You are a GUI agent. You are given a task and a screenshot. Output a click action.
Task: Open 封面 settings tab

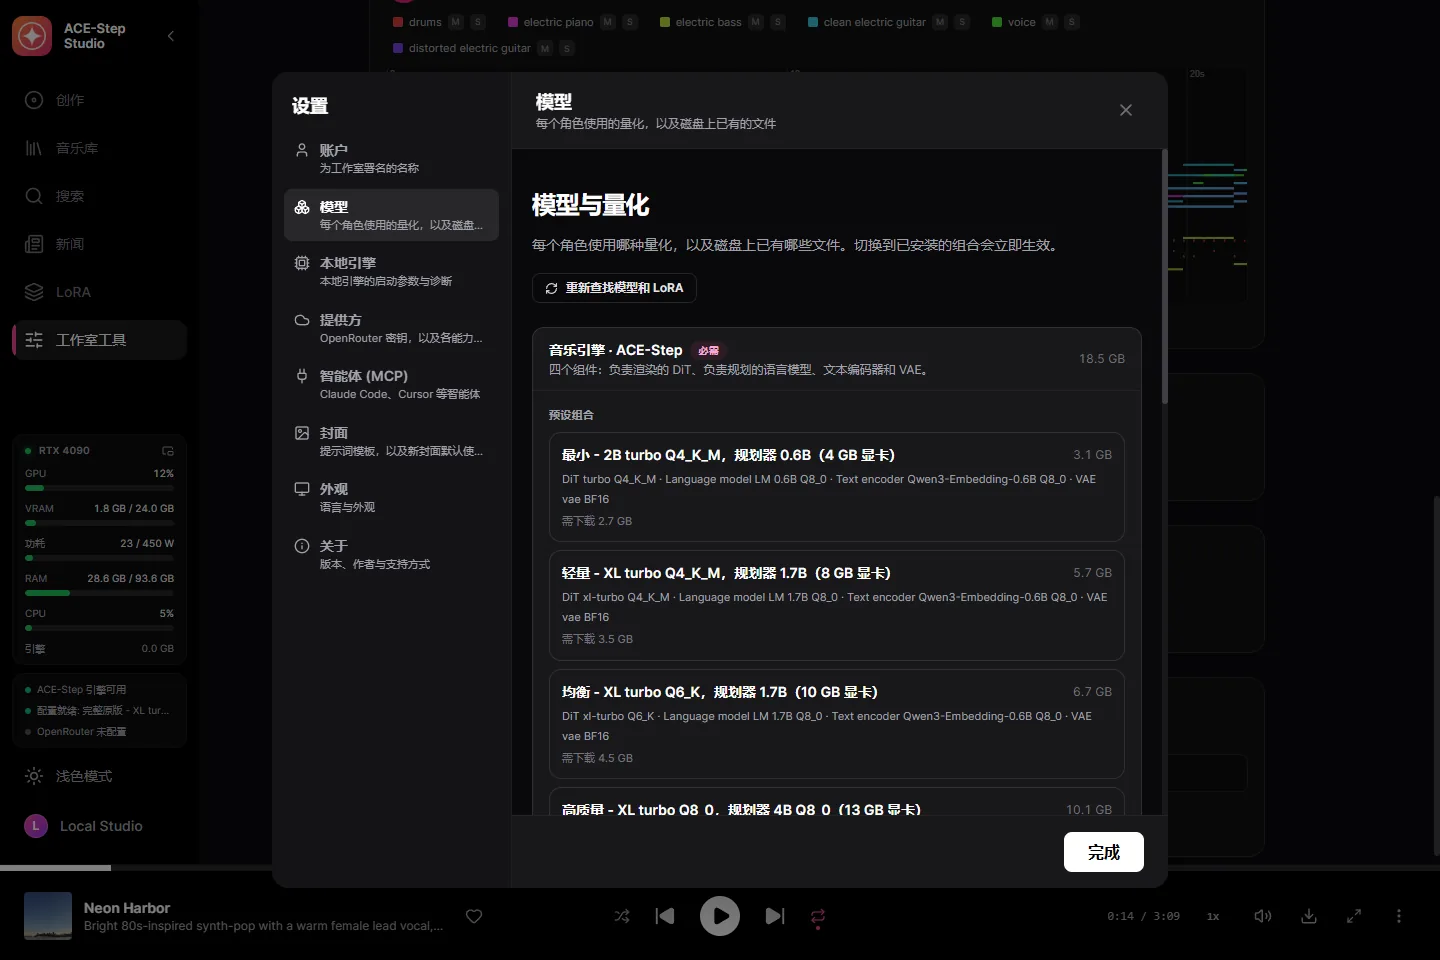pyautogui.click(x=391, y=441)
